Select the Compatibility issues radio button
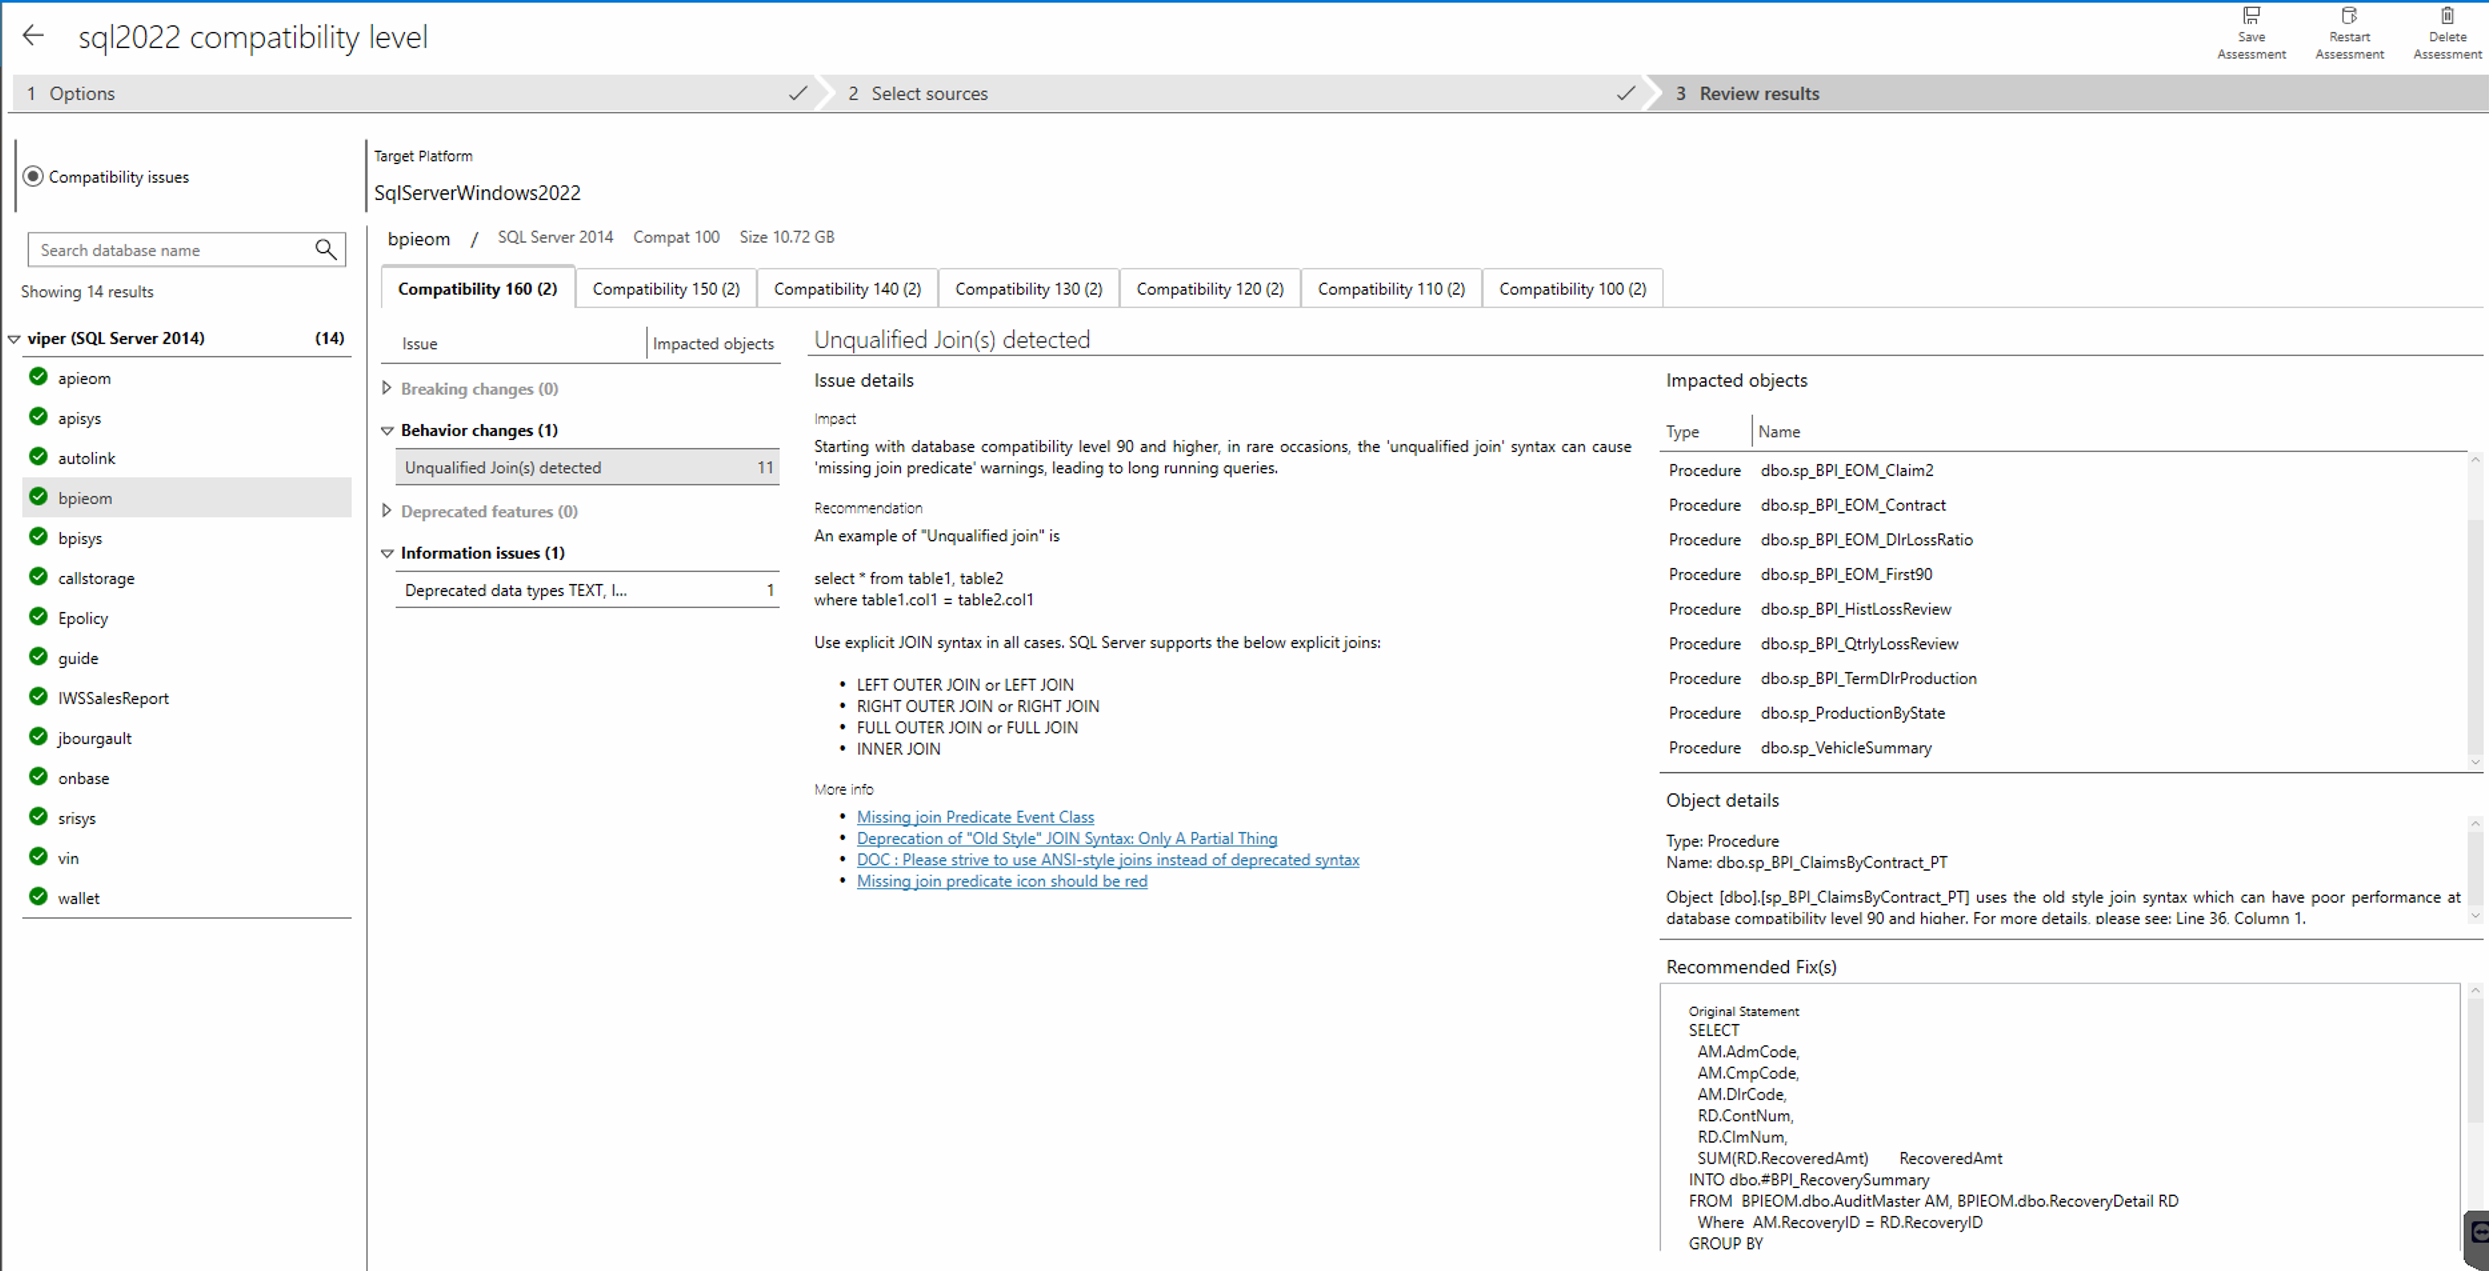This screenshot has height=1271, width=2489. click(33, 177)
